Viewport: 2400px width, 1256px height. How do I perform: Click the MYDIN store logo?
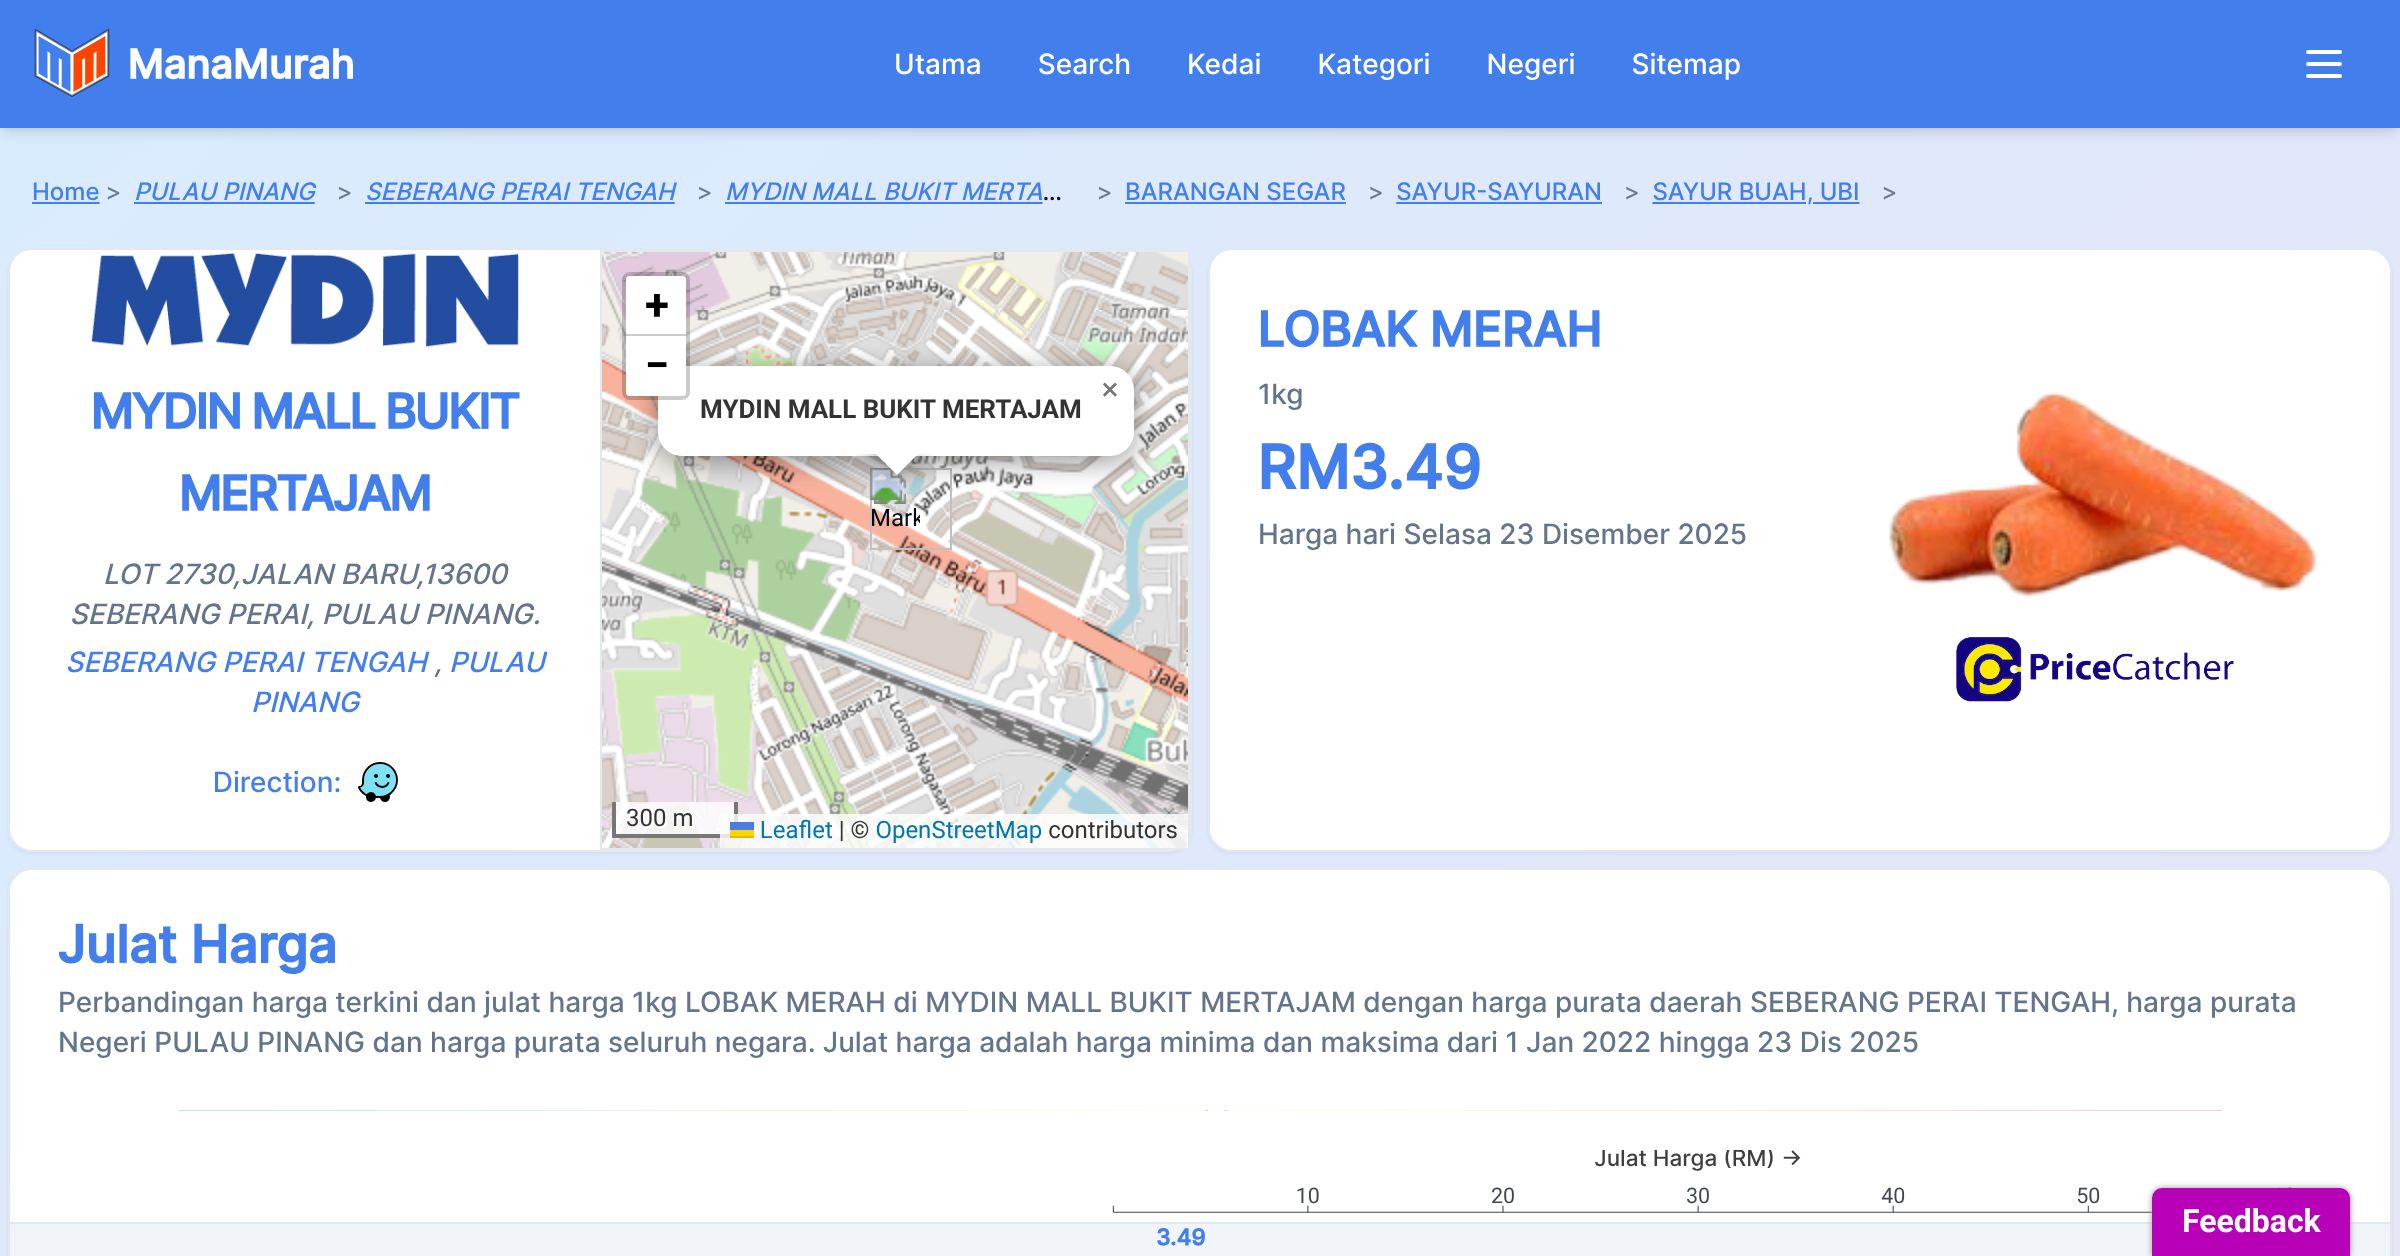tap(305, 299)
